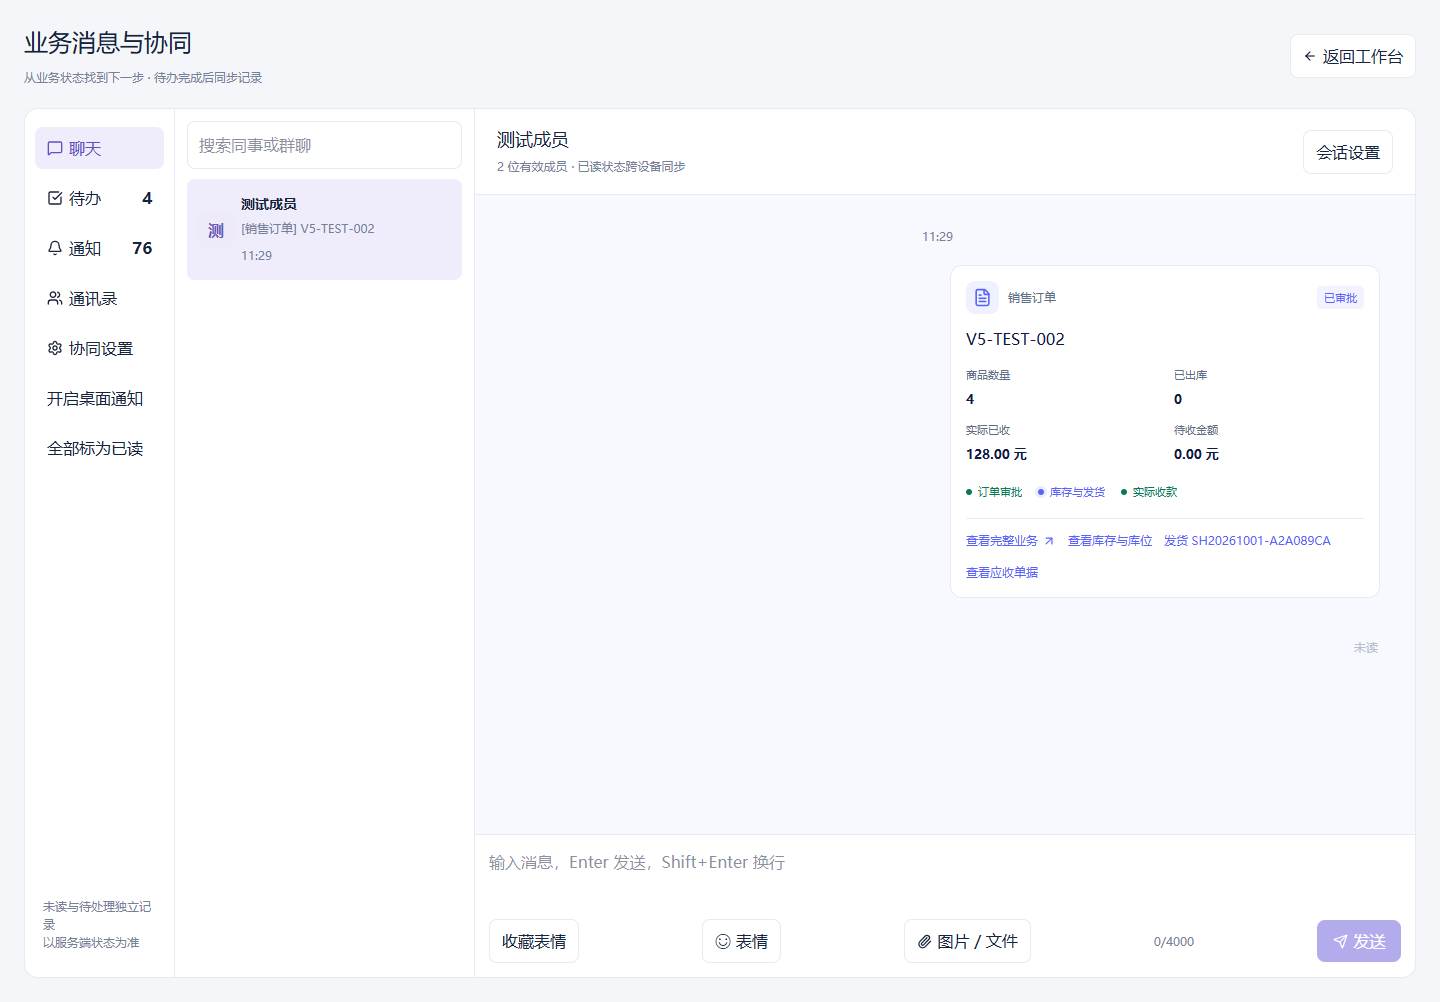The height and width of the screenshot is (1002, 1440).
Task: Open shipment link 发货 SH20261001-A2A089CA
Action: 1247,541
